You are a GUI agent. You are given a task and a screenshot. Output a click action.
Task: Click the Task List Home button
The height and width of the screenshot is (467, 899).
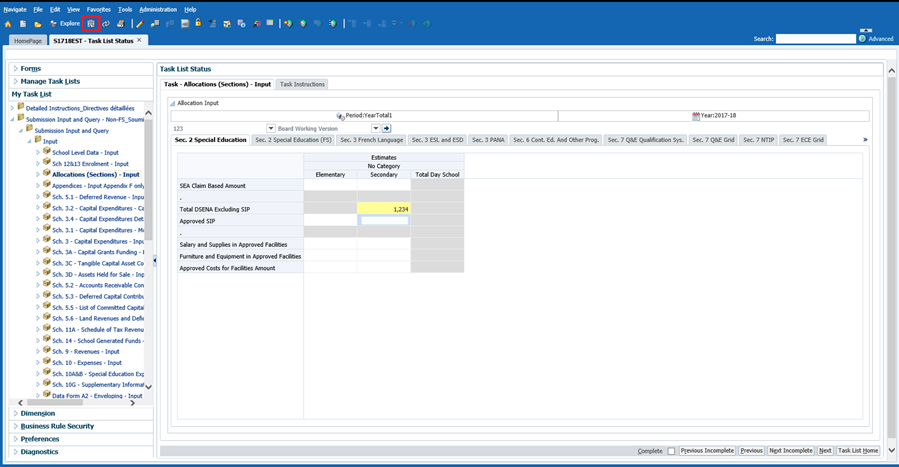pyautogui.click(x=858, y=451)
